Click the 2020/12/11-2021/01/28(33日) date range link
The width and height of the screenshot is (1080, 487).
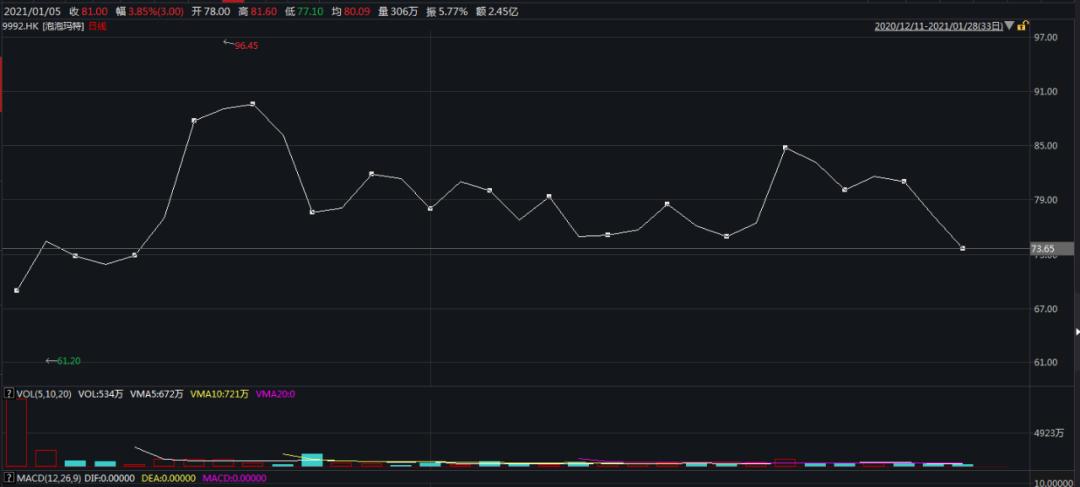pos(938,26)
